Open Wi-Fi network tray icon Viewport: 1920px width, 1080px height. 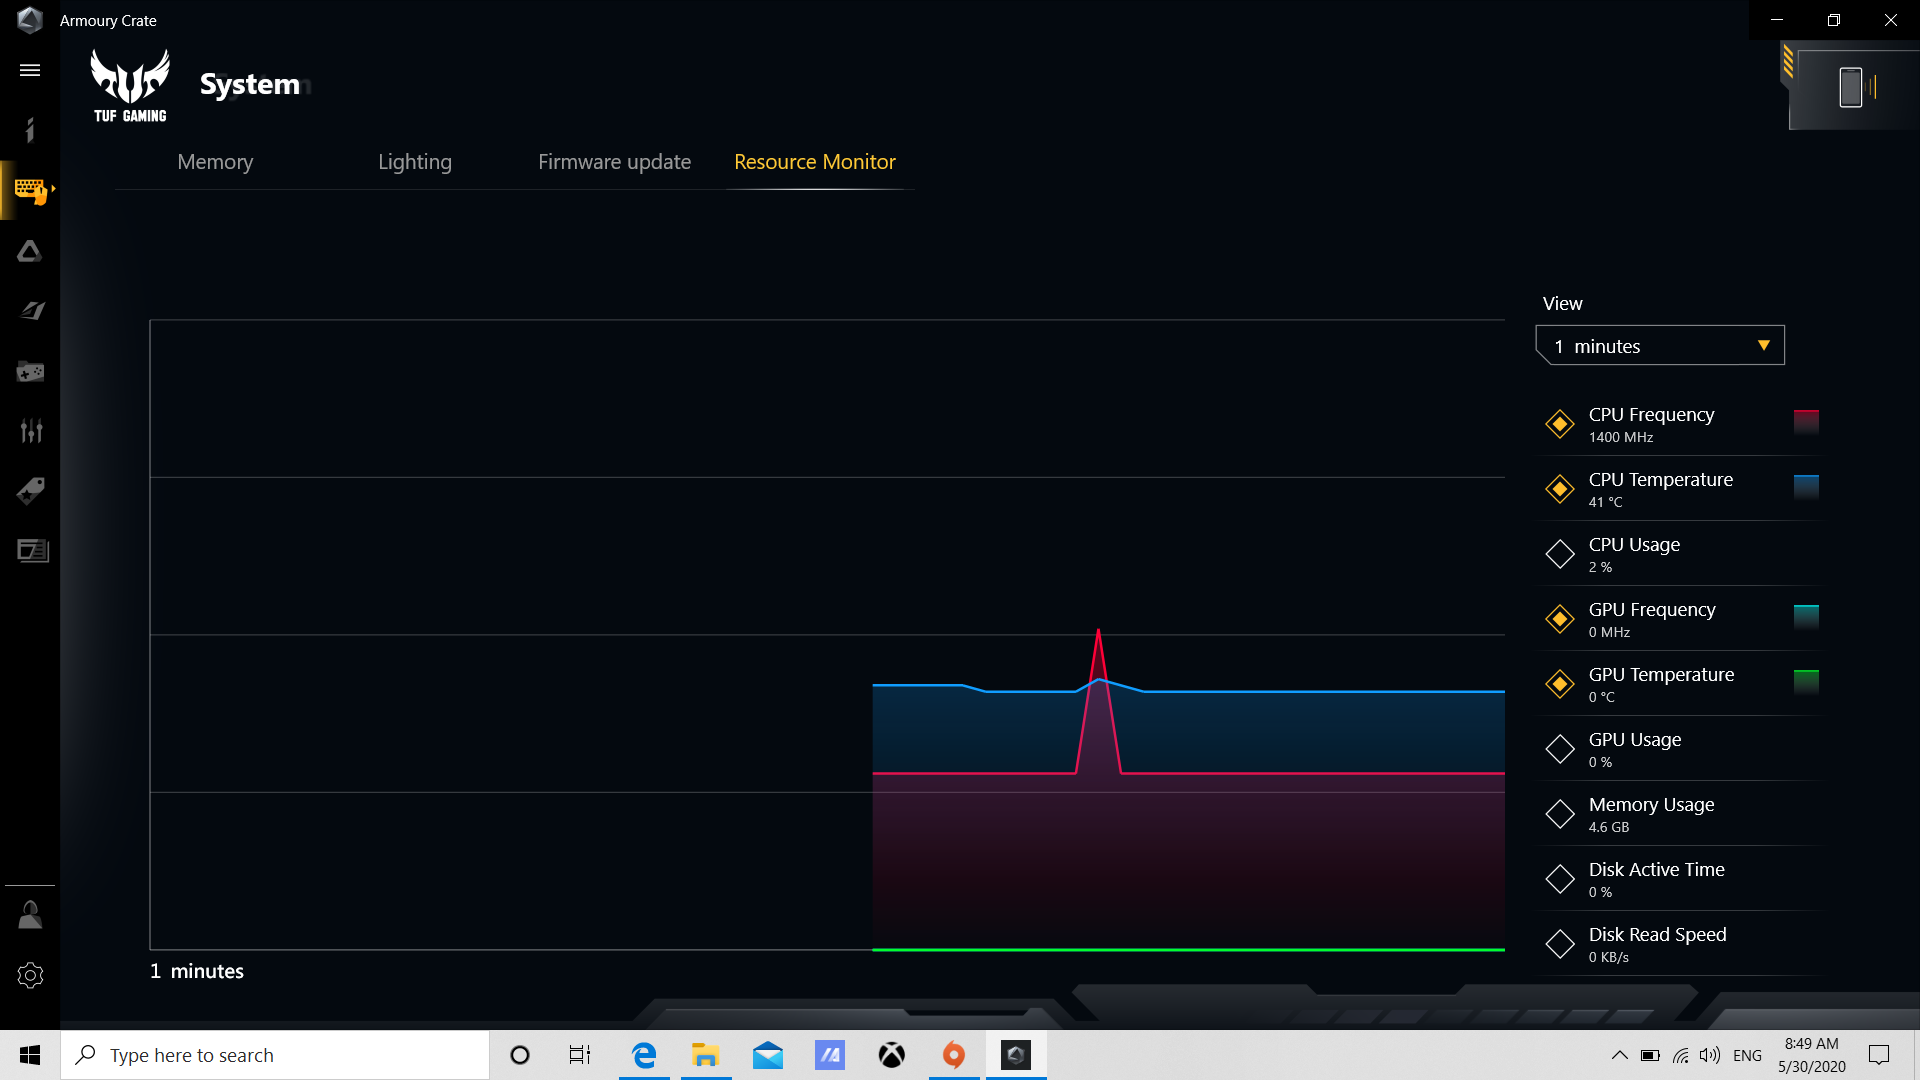tap(1681, 1055)
